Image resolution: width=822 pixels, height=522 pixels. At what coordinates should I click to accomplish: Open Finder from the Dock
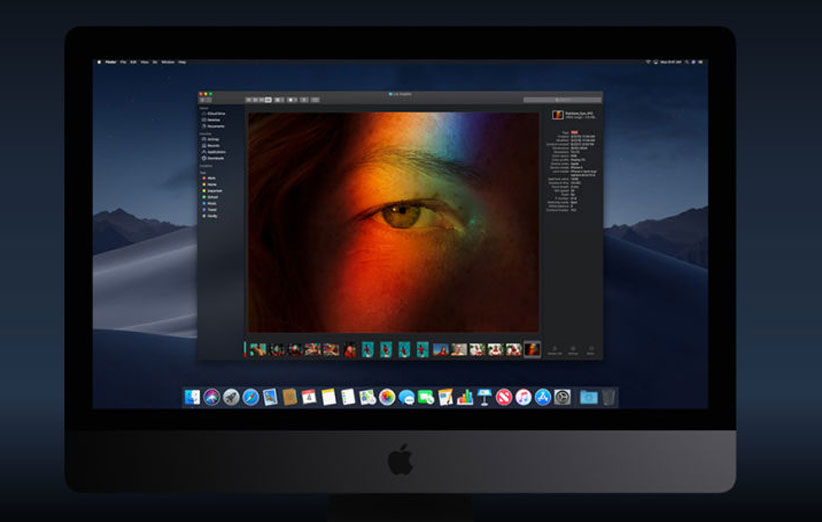click(x=192, y=397)
